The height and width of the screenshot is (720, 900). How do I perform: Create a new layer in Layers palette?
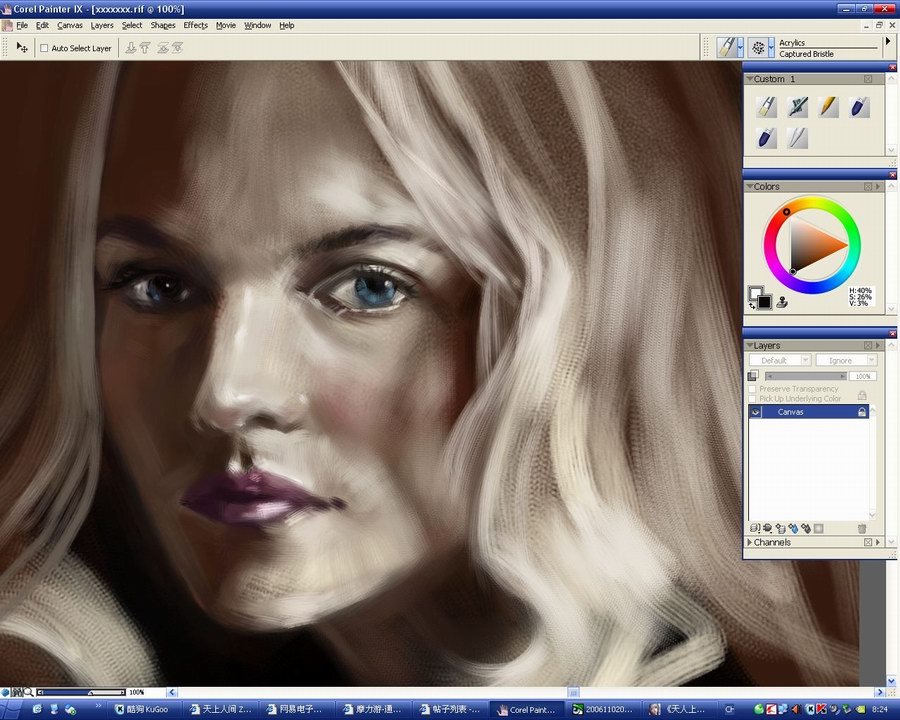[x=780, y=528]
